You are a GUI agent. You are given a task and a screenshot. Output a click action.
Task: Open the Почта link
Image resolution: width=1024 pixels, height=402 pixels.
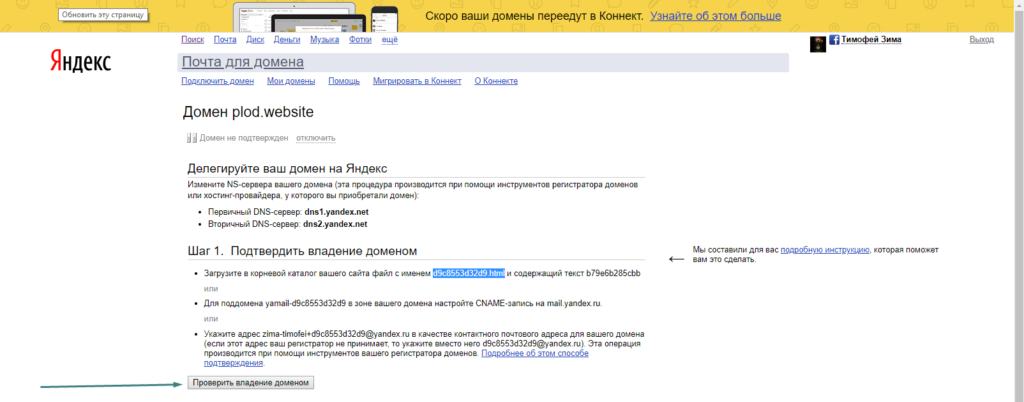225,40
